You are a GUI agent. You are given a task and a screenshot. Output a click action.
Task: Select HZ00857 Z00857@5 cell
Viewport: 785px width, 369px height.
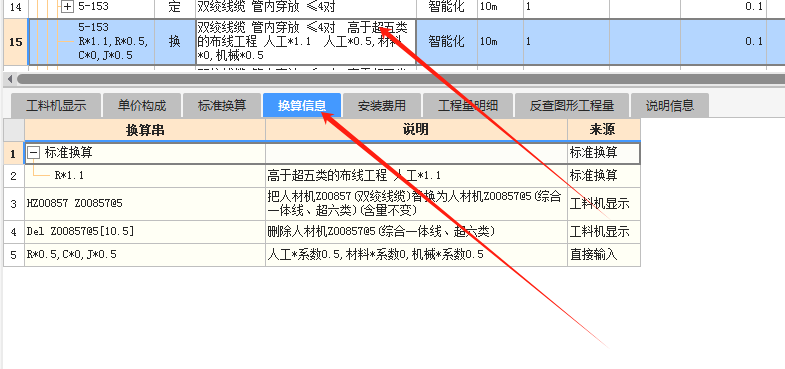(x=145, y=204)
